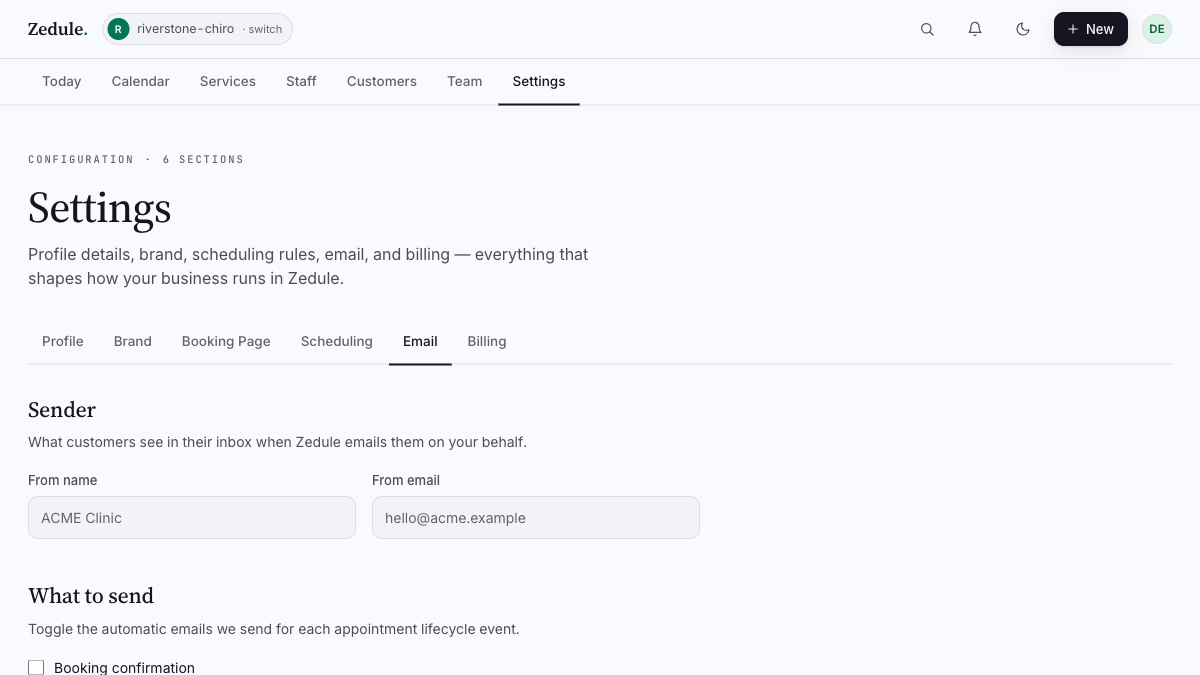Image resolution: width=1200 pixels, height=675 pixels.
Task: Click the 'Sender' heading
Action: coord(62,410)
